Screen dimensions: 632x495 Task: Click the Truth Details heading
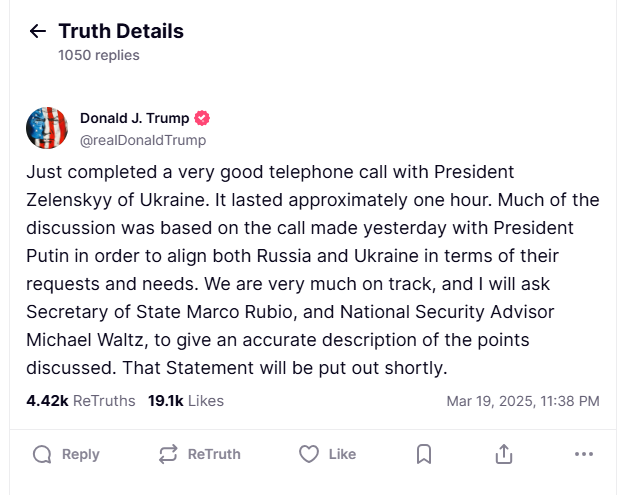coord(121,31)
